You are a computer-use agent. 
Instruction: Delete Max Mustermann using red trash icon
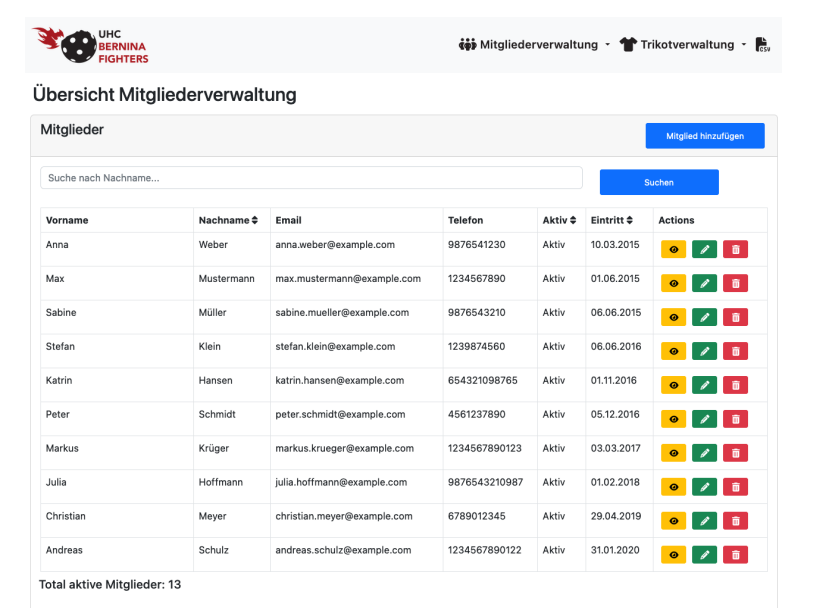click(x=735, y=284)
